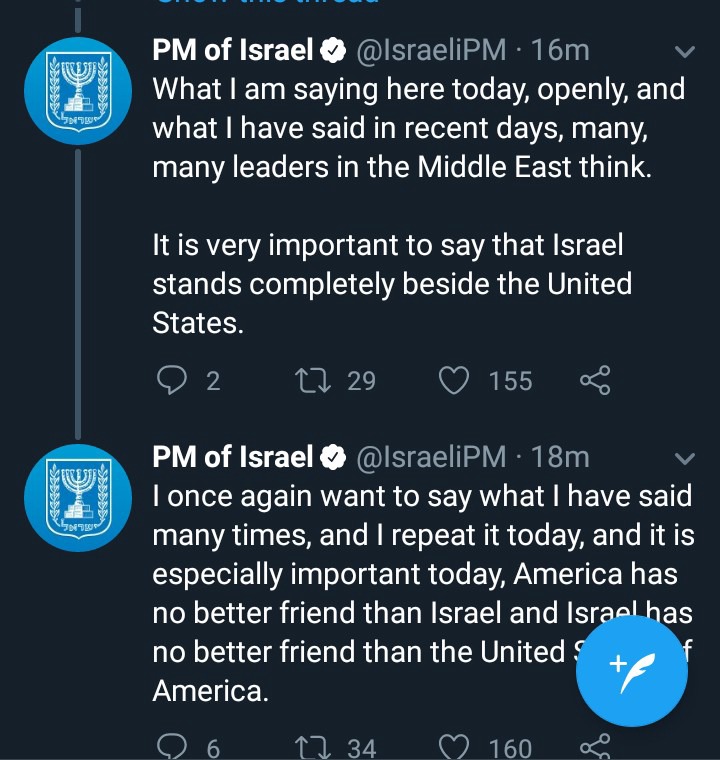Open @IsraeliPM handle on the 18m tweet
Viewport: 720px width, 760px height.
[x=431, y=457]
